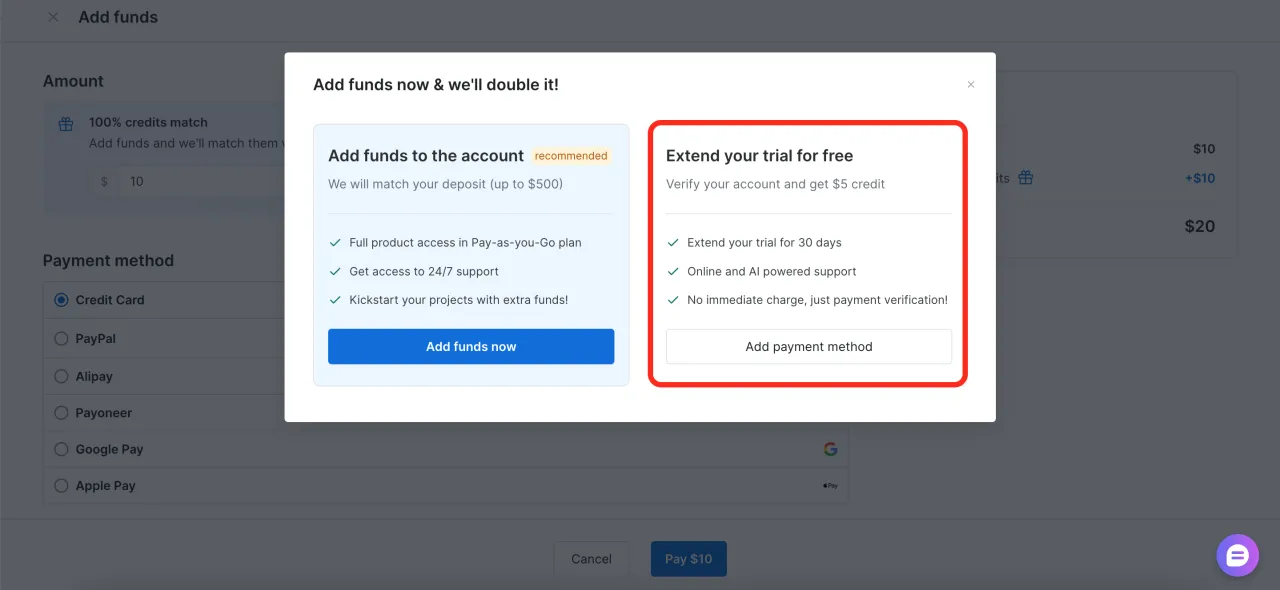This screenshot has height=590, width=1280.
Task: Select Google Pay radio button
Action: pyautogui.click(x=61, y=450)
